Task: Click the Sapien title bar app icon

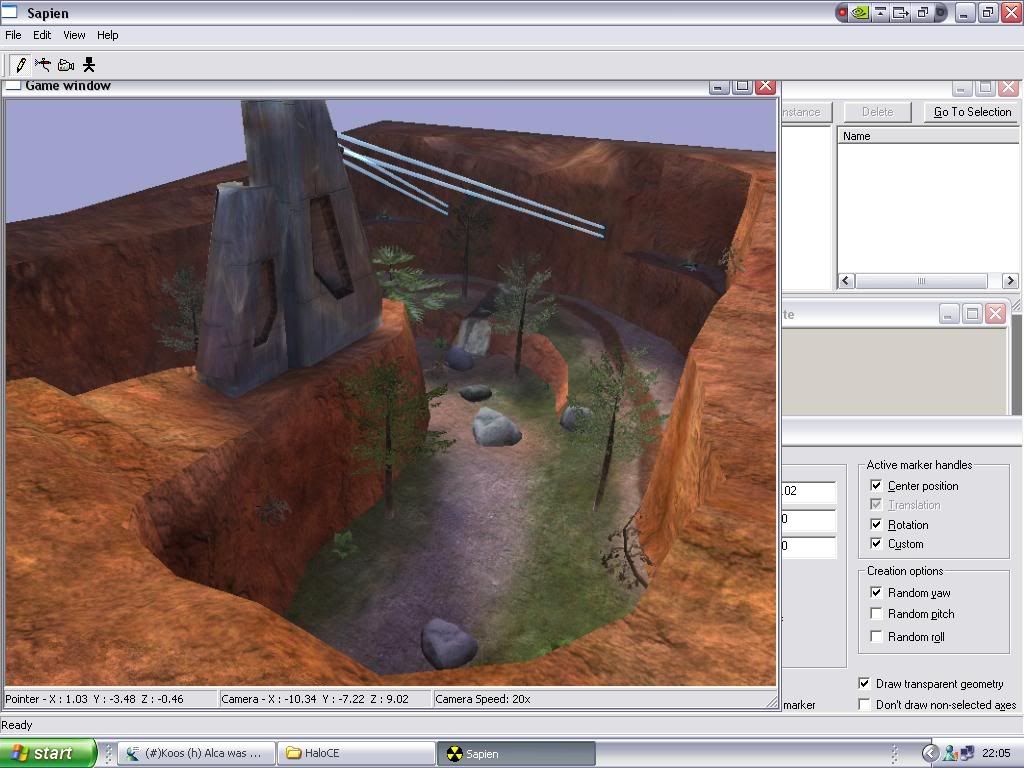Action: click(x=9, y=12)
